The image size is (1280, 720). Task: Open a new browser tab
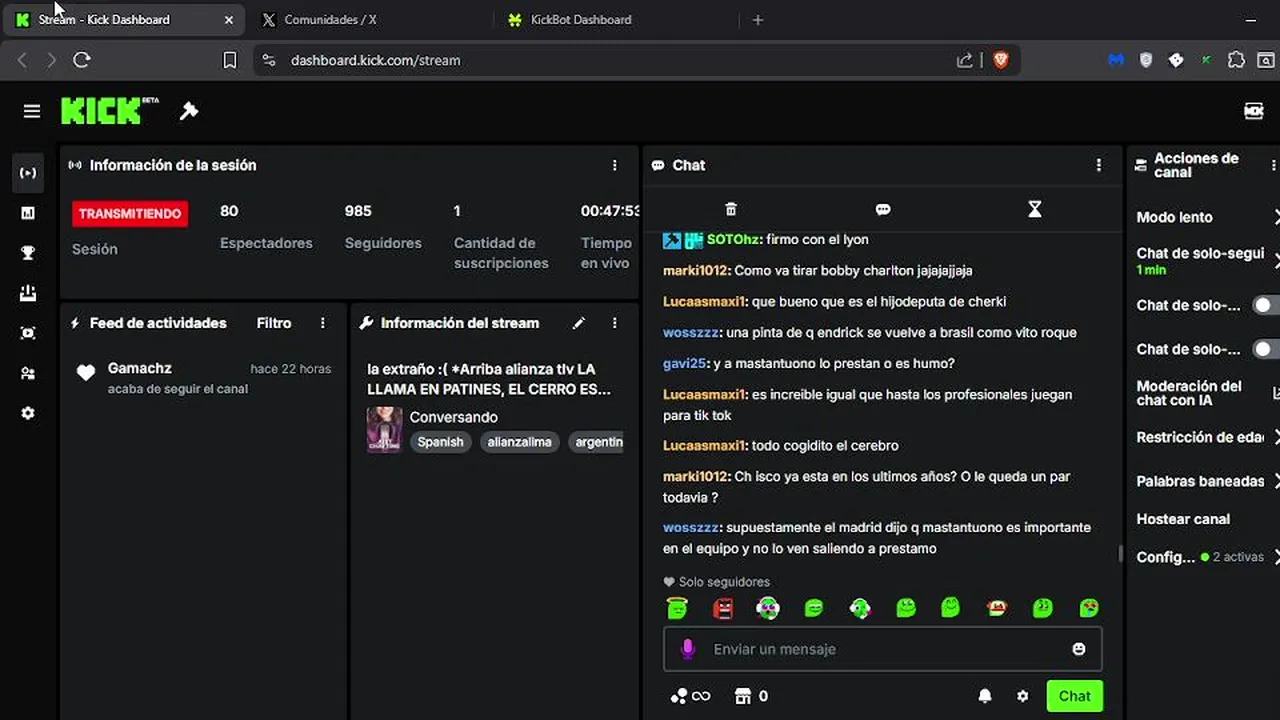[758, 19]
